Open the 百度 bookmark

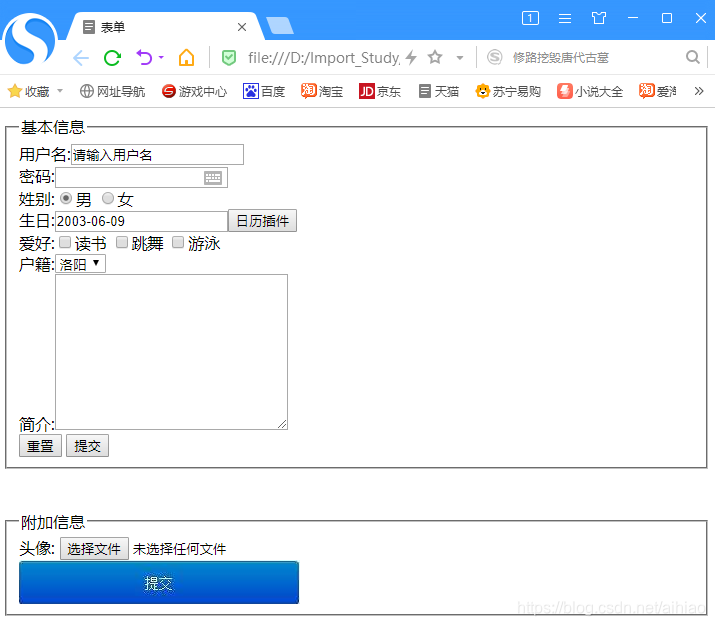click(264, 92)
